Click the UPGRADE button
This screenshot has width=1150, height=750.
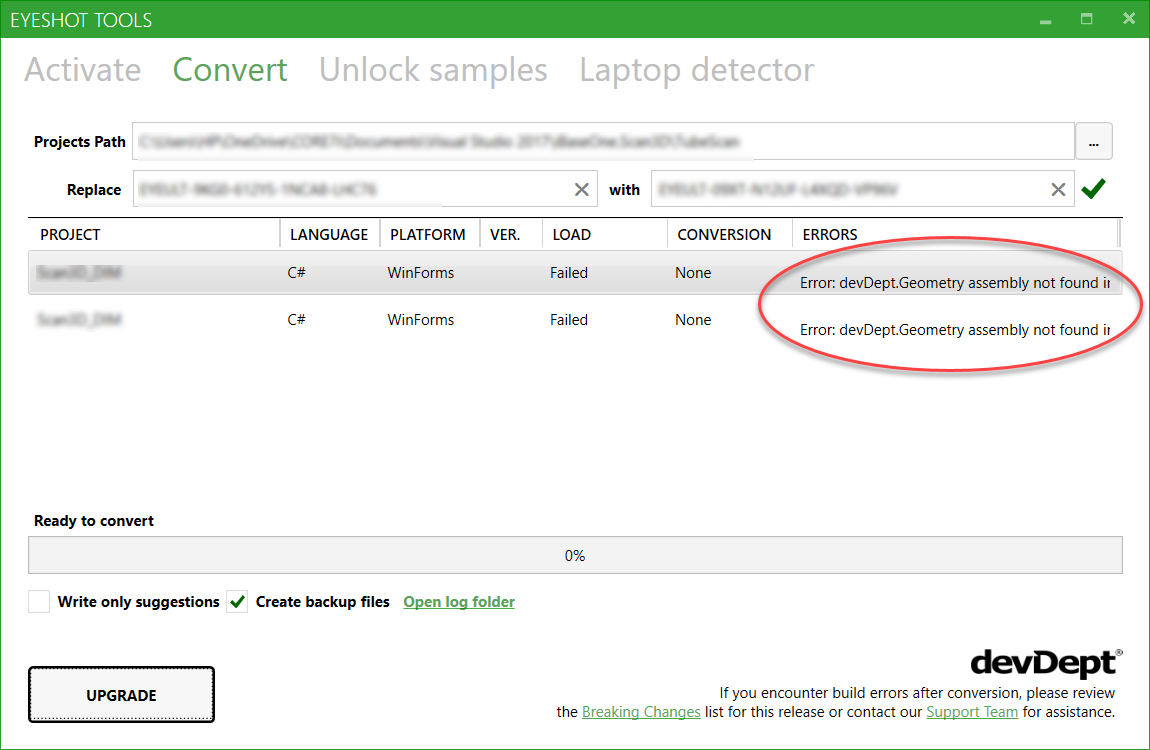pos(120,694)
